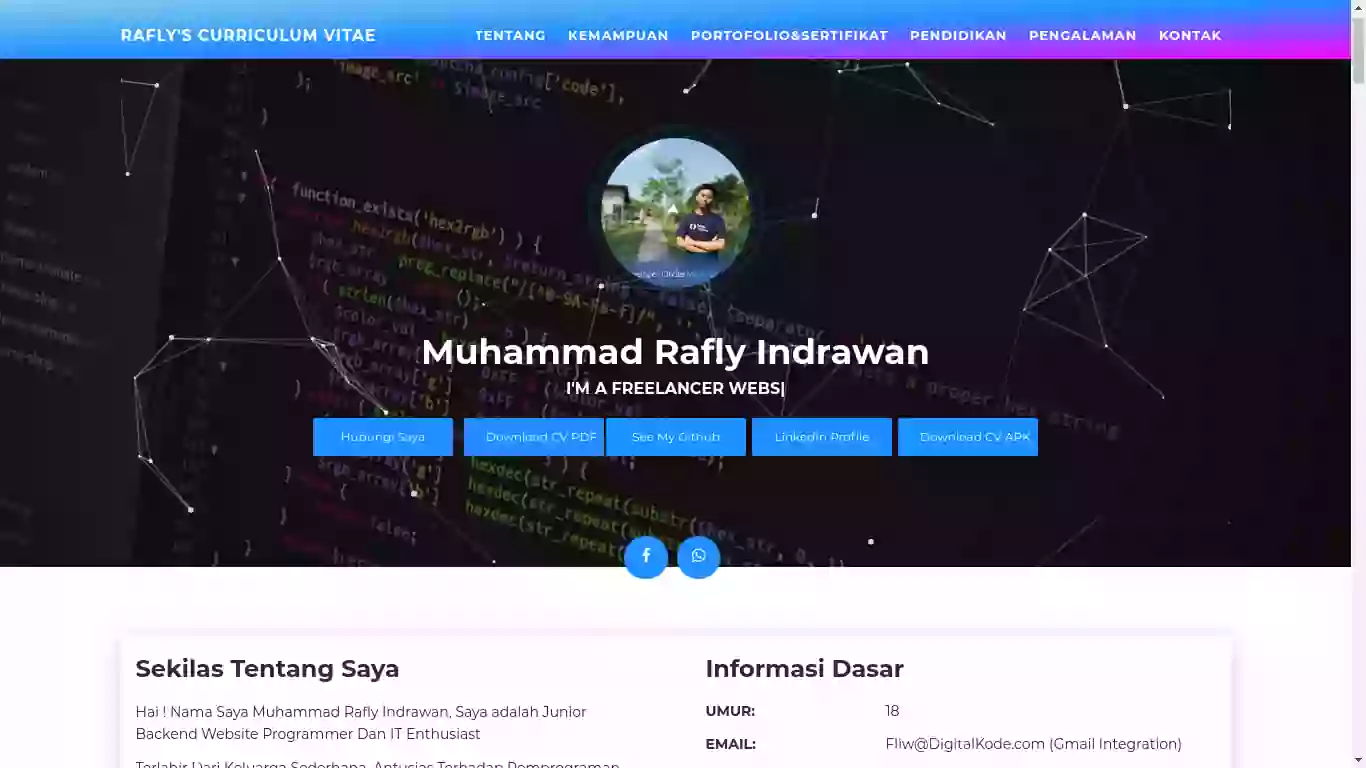Screen dimensions: 1366x768
Task: Select the Kemampuan navigation item
Action: pos(618,35)
